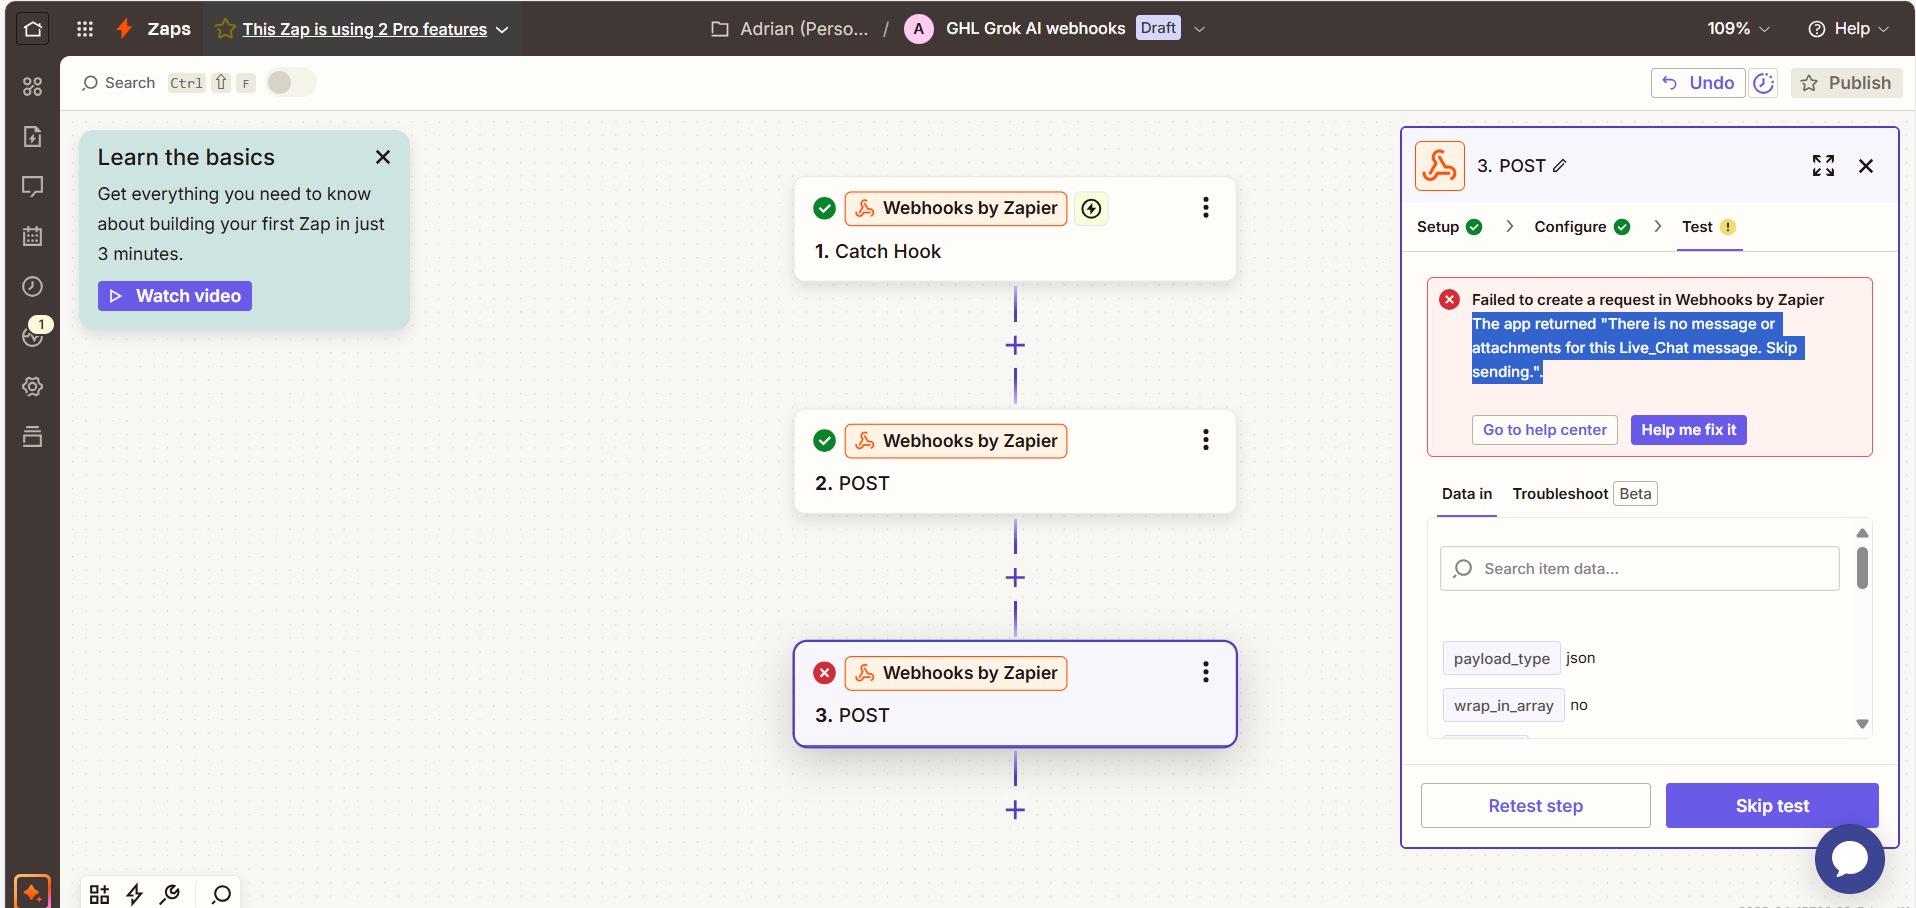Open the AI timer icon next to Undo
Screen dimensions: 1916x908
pos(1763,83)
